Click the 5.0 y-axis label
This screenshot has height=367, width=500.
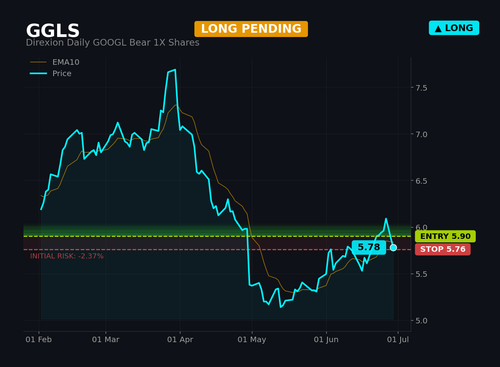tap(421, 321)
